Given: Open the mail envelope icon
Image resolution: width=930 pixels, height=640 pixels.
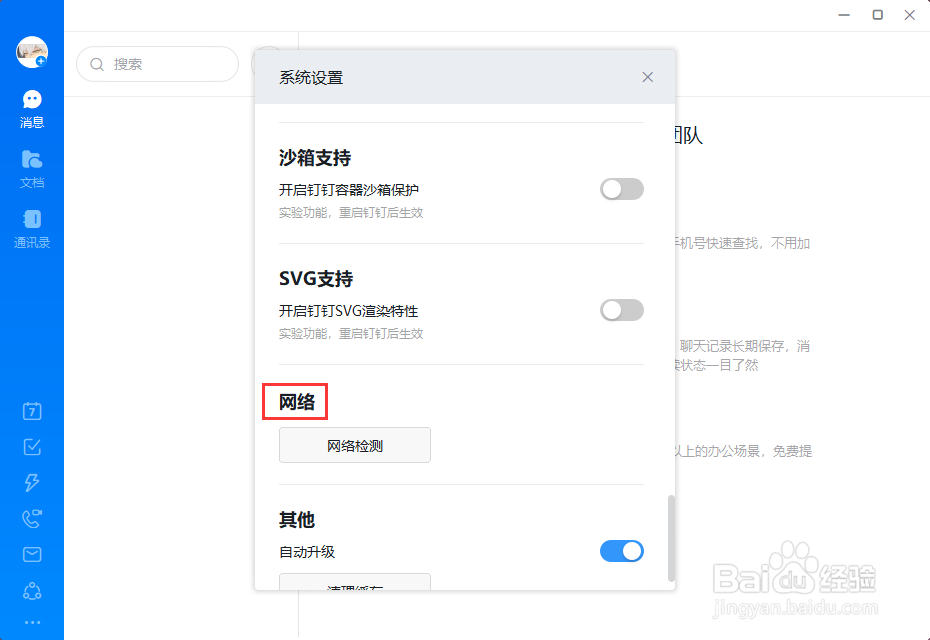Looking at the screenshot, I should [x=32, y=554].
